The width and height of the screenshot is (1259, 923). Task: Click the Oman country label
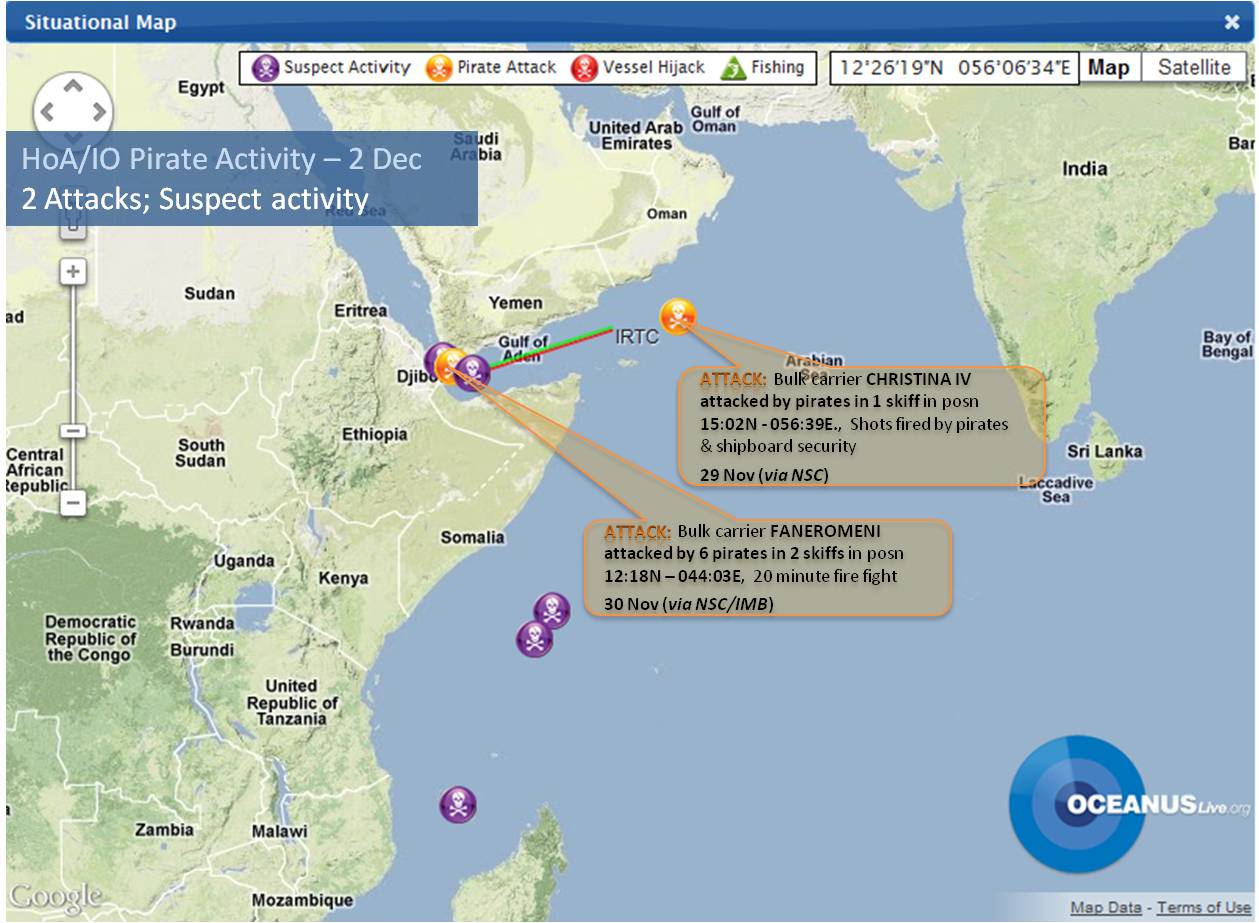pyautogui.click(x=667, y=213)
